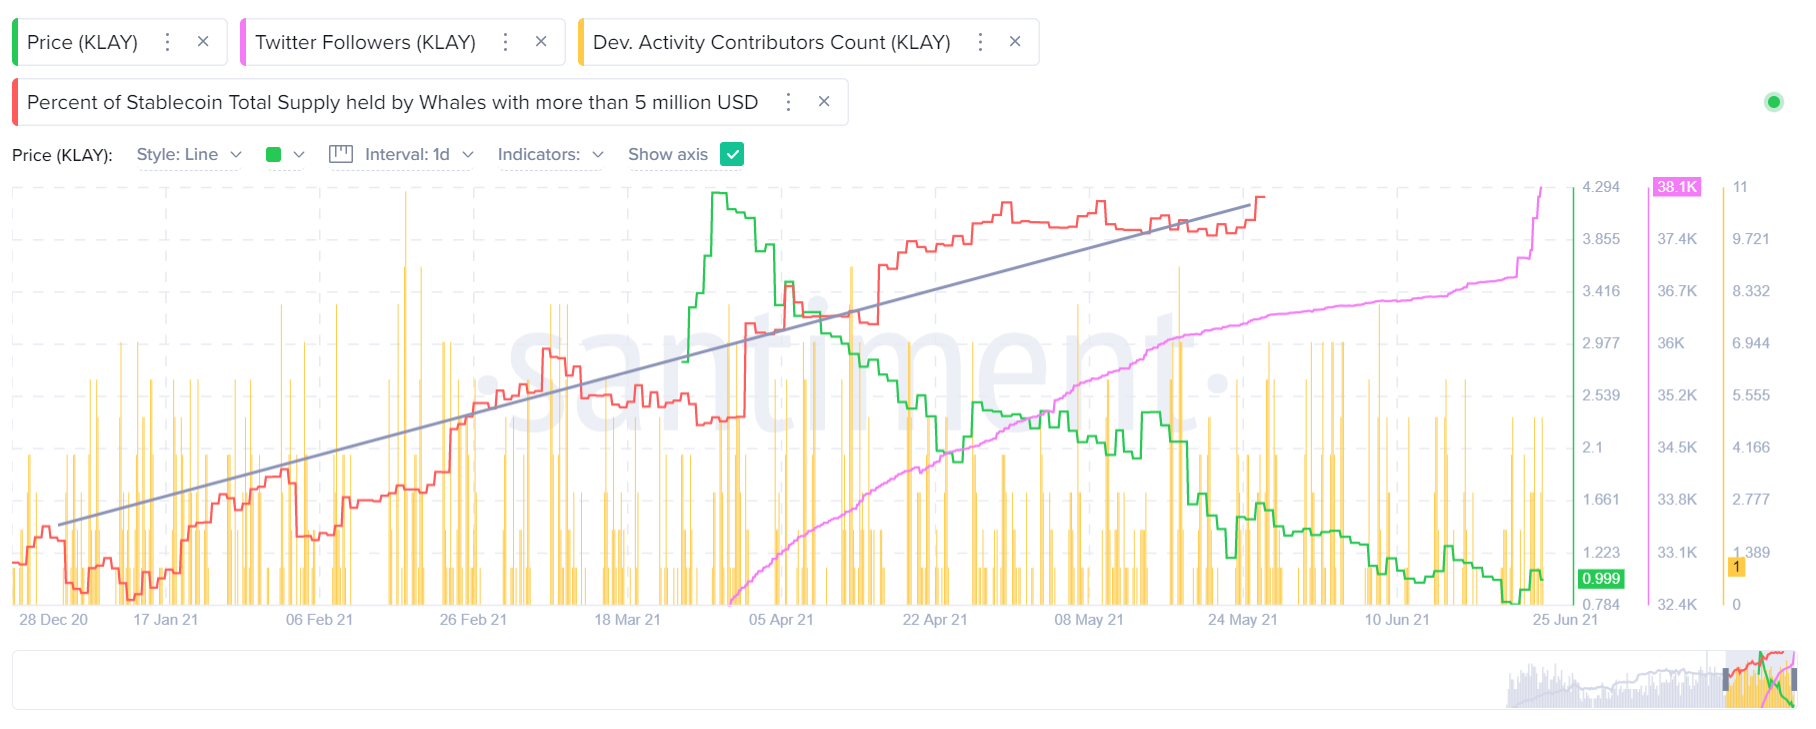This screenshot has width=1816, height=729.
Task: Select the stablecoin whales supply metric tab
Action: point(392,102)
